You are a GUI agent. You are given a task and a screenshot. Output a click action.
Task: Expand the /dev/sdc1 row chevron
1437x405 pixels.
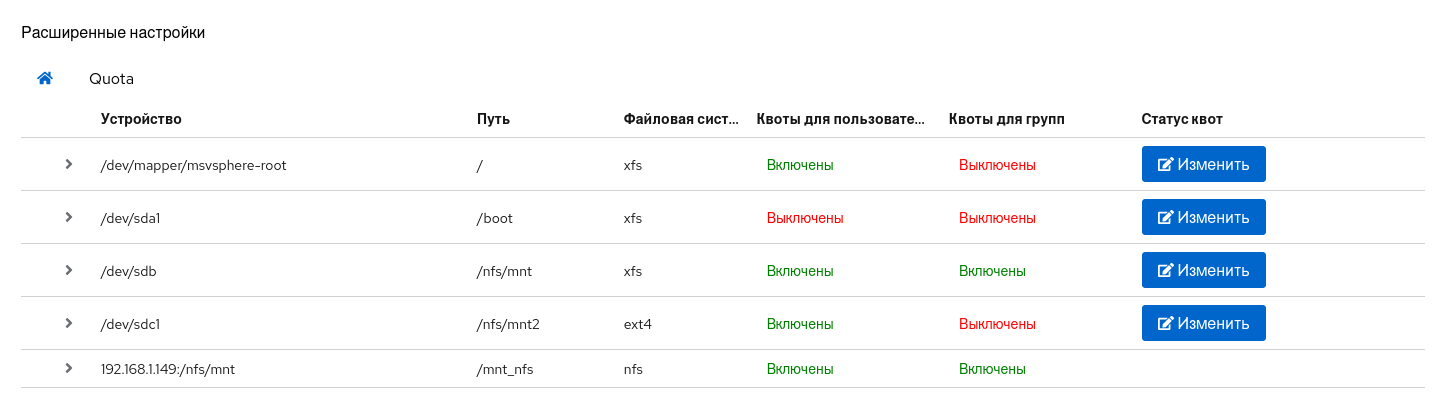click(x=69, y=323)
